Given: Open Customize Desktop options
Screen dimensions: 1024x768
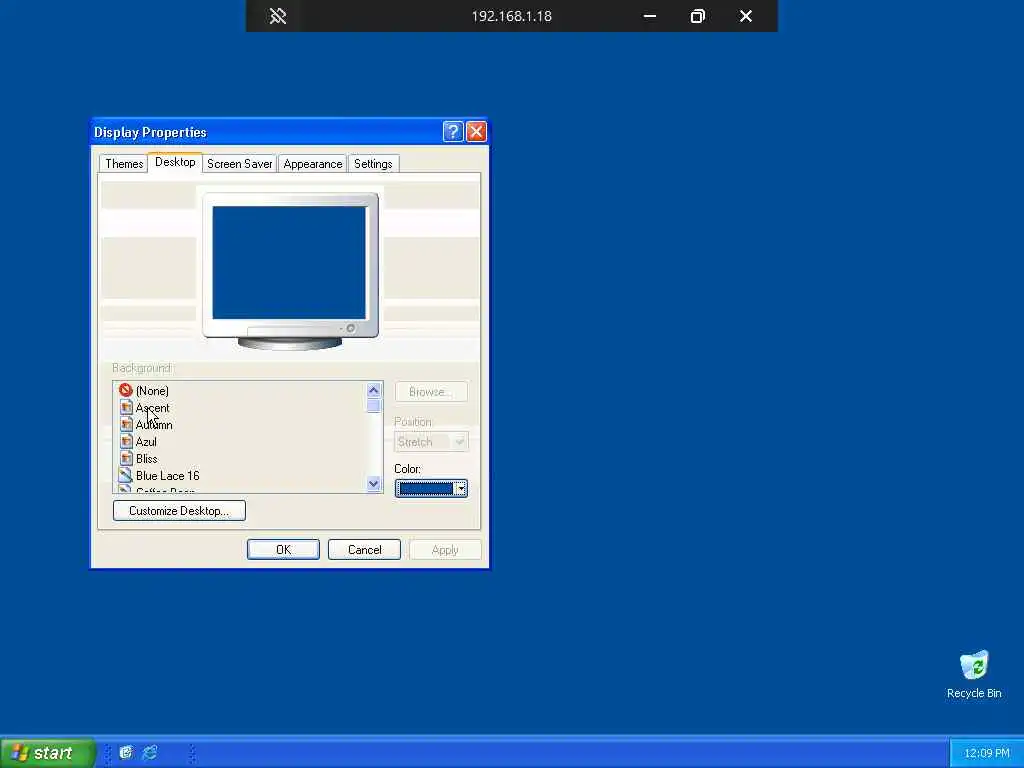Looking at the screenshot, I should 180,511.
